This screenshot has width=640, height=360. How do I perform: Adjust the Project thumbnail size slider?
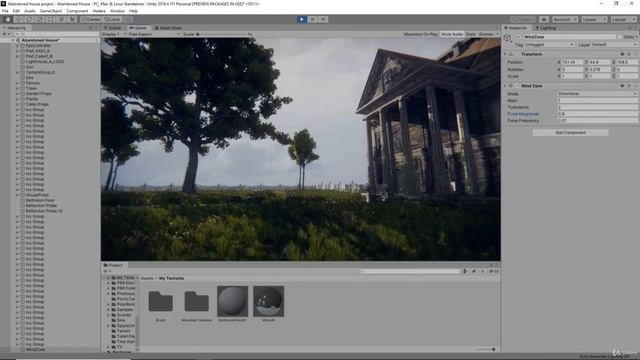coord(487,349)
